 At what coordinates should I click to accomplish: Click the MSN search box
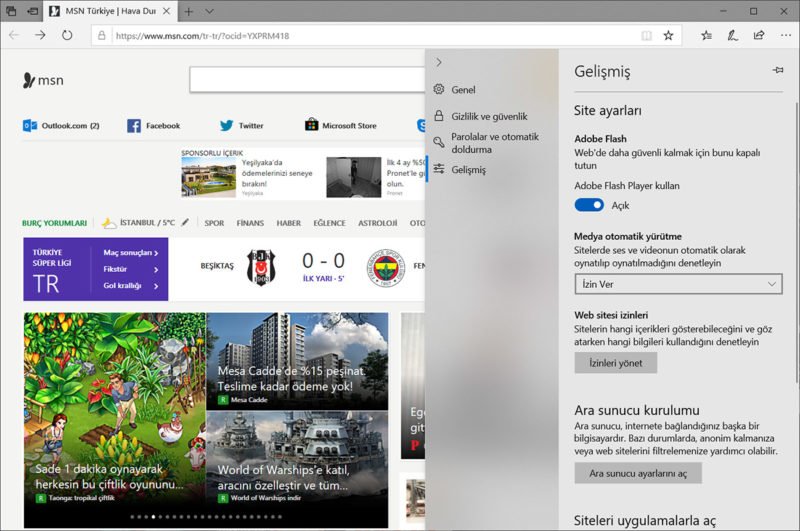307,80
